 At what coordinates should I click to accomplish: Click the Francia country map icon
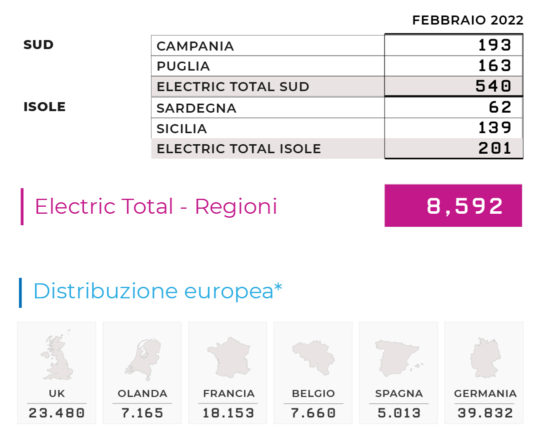[228, 358]
